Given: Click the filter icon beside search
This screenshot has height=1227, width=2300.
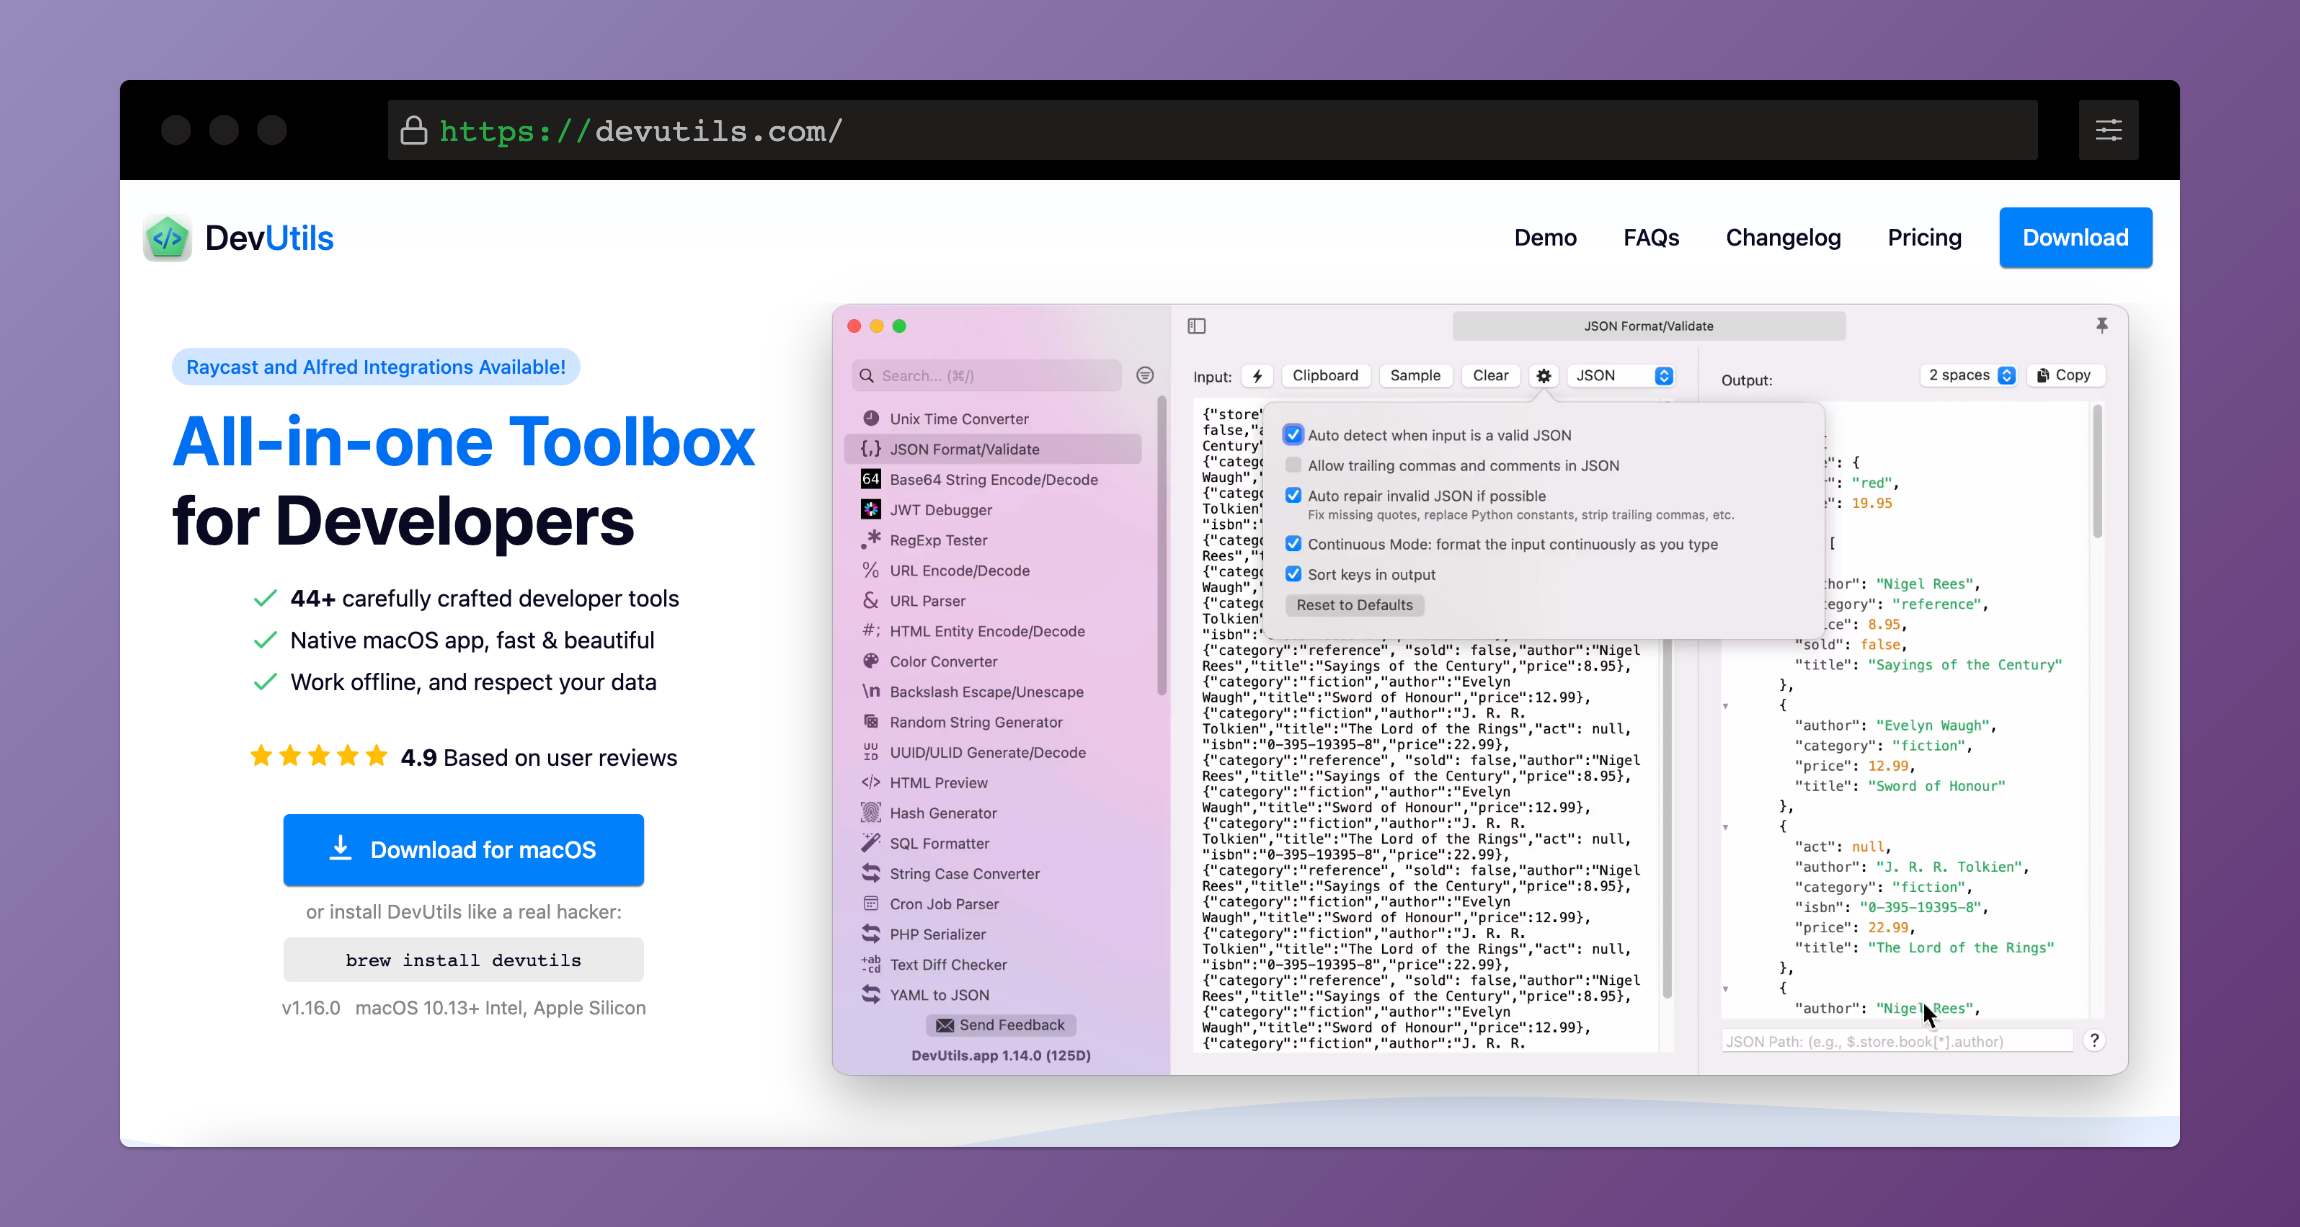Looking at the screenshot, I should (1145, 375).
